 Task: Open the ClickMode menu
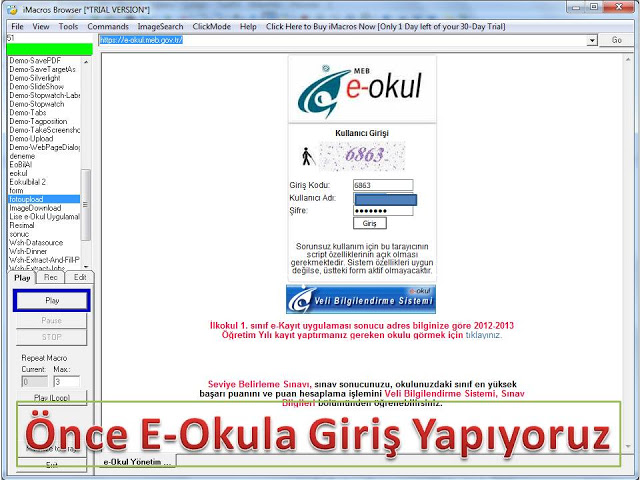211,27
